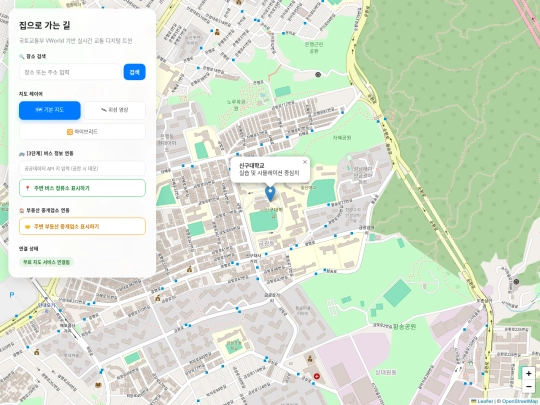Click the red hospital cross icon on map
Viewport: 540px width, 405px height.
coord(316,376)
